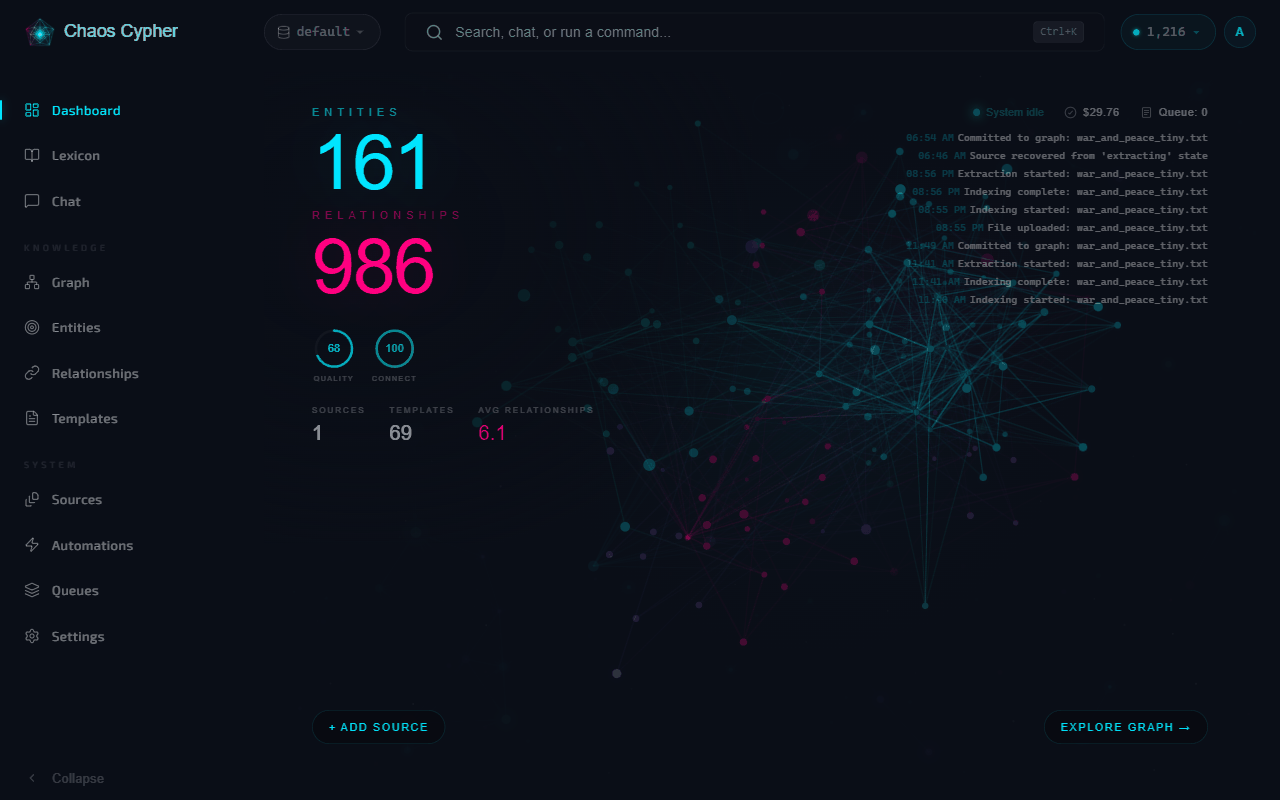This screenshot has width=1280, height=800.
Task: Click the 161 entities count
Action: (x=373, y=162)
